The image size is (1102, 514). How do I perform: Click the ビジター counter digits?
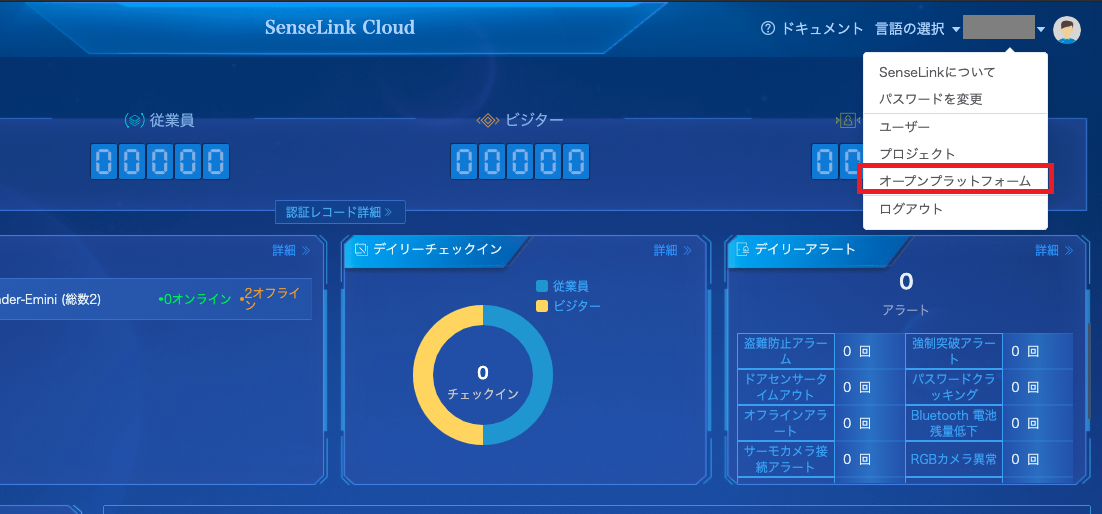(x=520, y=162)
